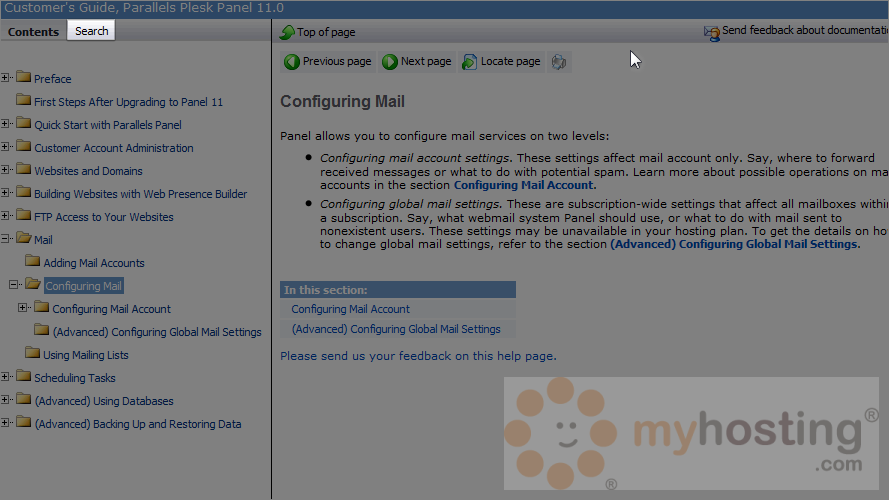Click the Preface folder icon
The image size is (889, 500).
click(23, 77)
